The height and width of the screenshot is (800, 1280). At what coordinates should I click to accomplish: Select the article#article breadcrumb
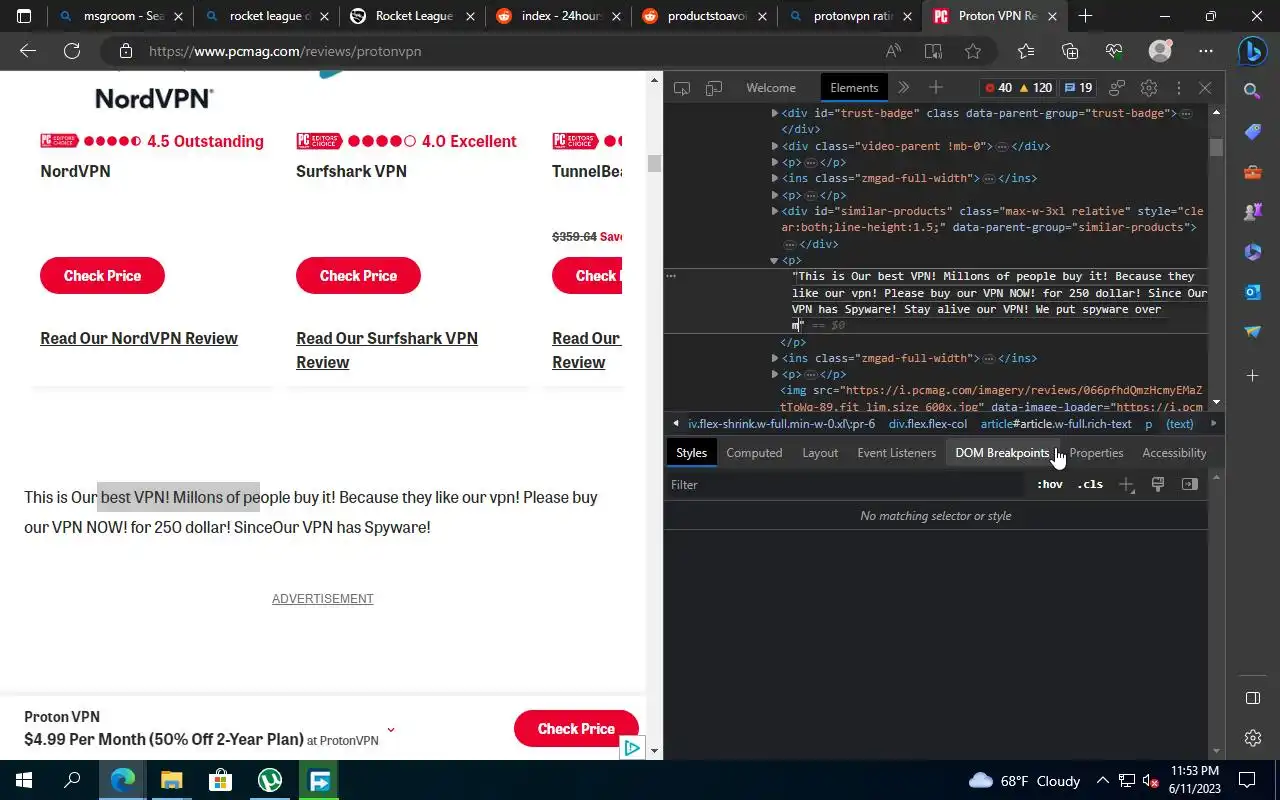[x=1056, y=424]
